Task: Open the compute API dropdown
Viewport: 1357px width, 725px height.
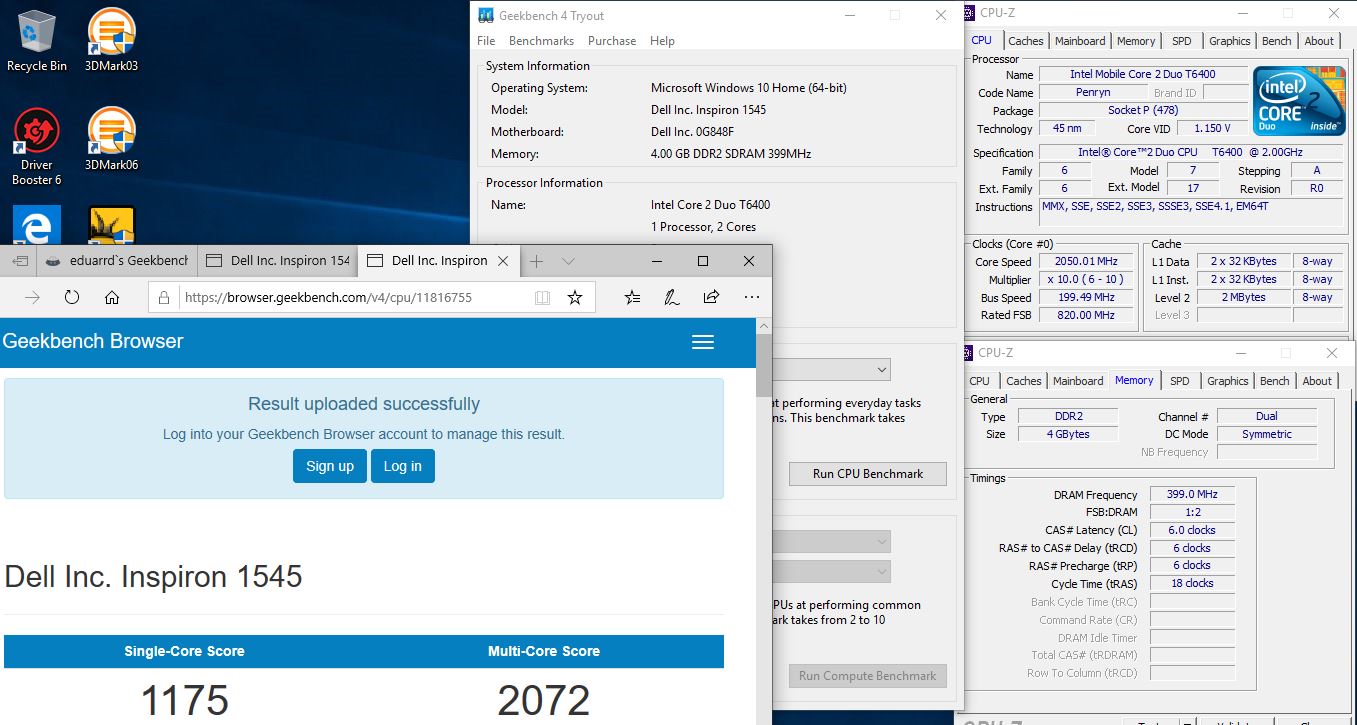Action: click(x=831, y=542)
